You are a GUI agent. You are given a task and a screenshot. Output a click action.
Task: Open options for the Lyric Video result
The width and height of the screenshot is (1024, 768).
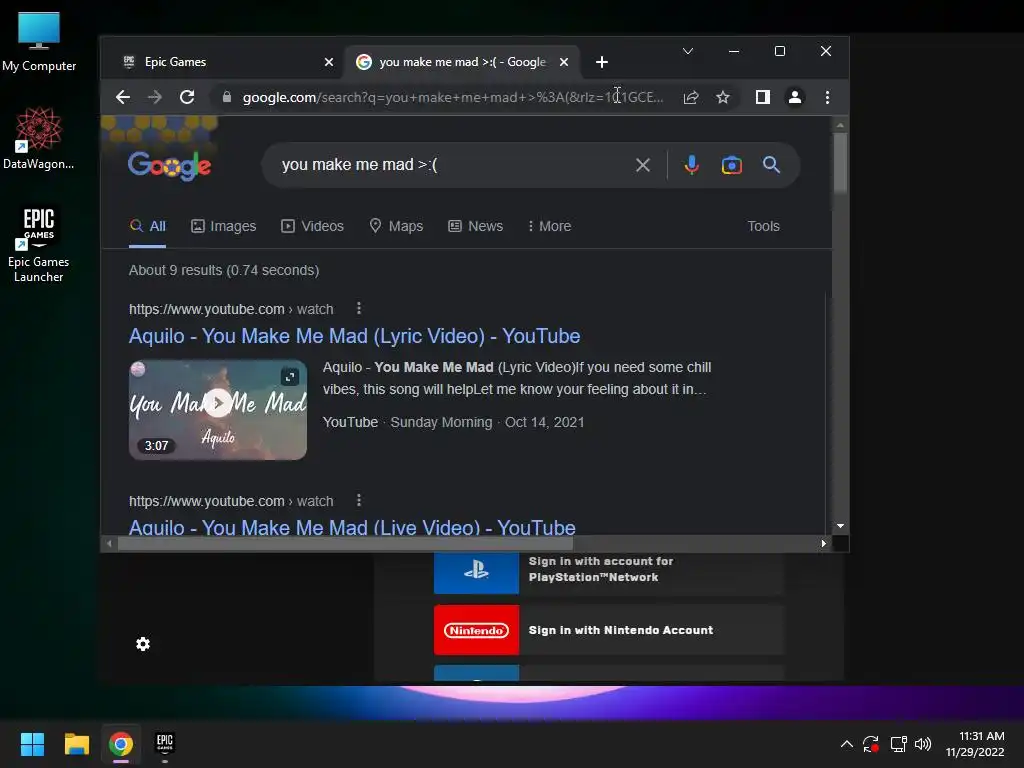359,308
